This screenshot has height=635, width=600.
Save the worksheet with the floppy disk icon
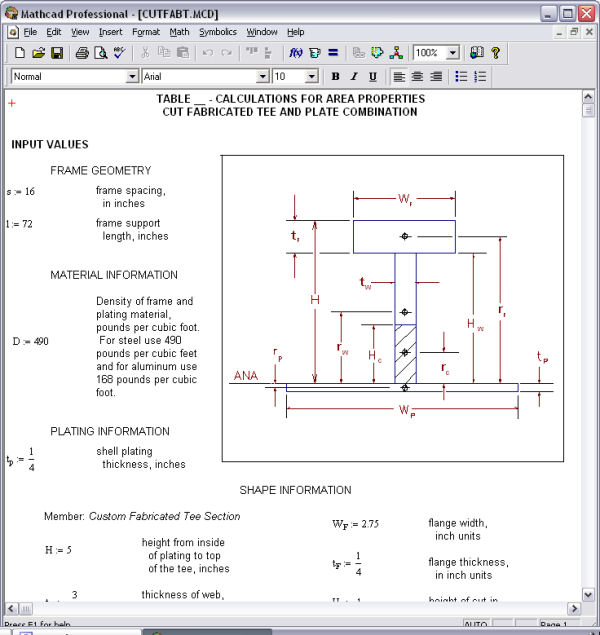pyautogui.click(x=56, y=53)
